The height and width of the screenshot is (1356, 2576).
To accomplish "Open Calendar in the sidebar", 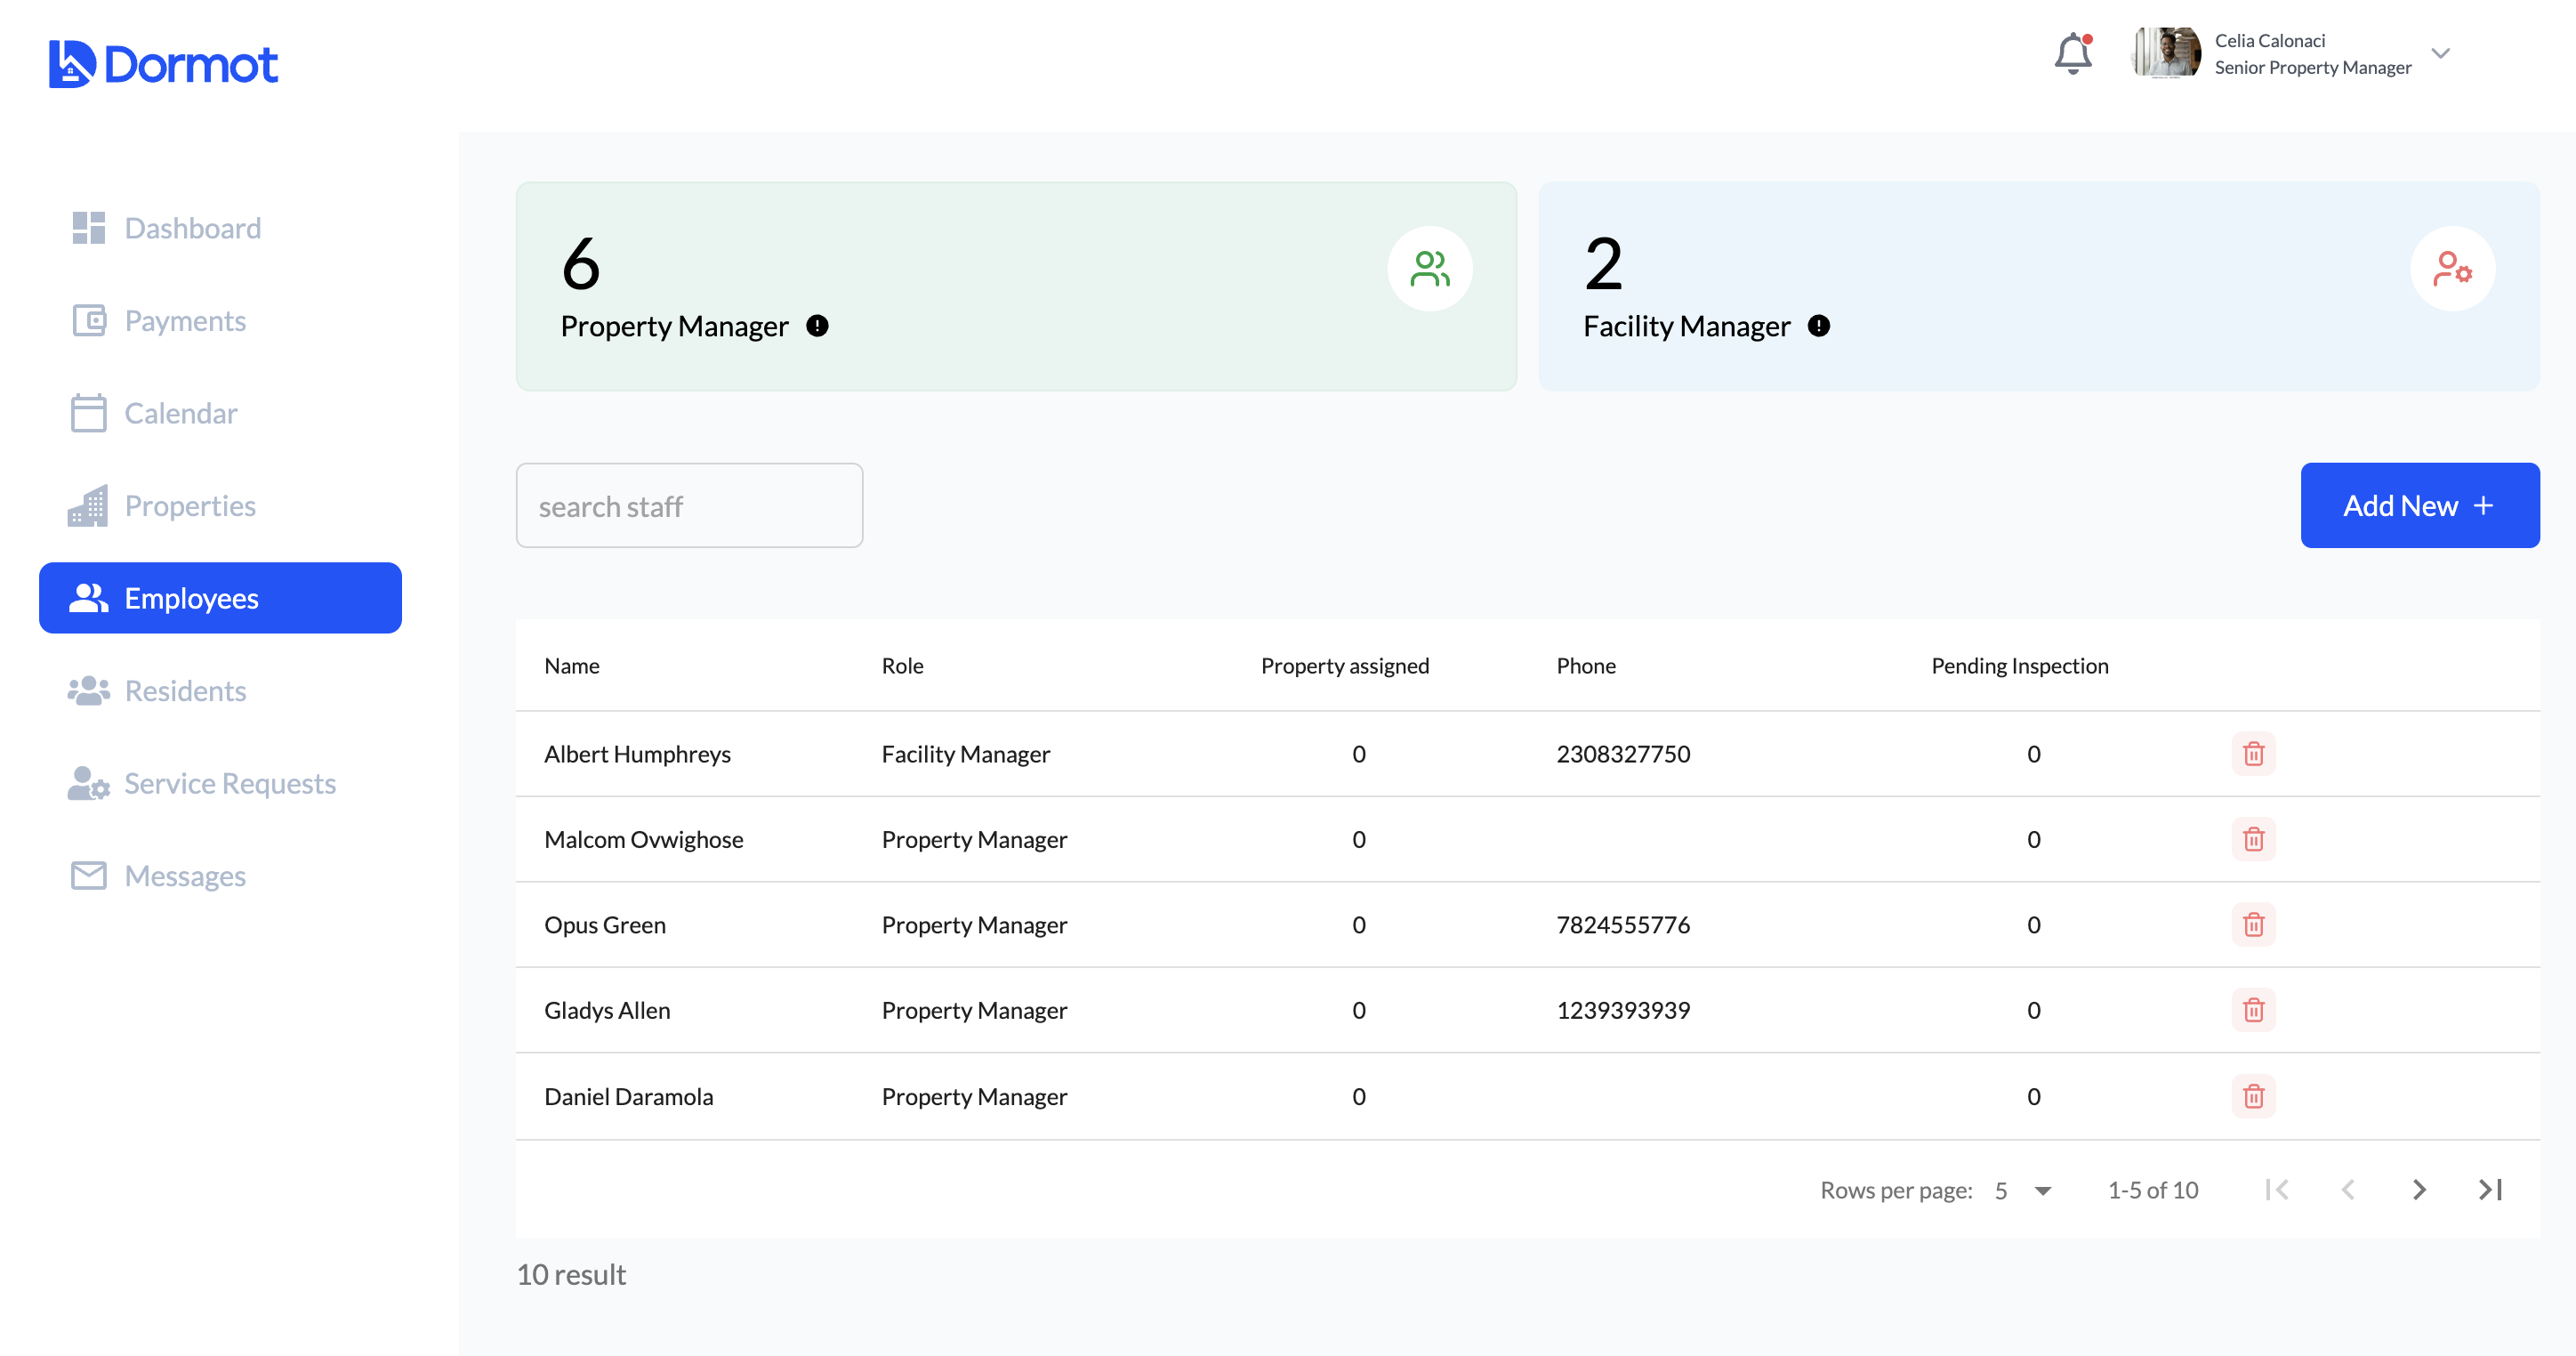I will [220, 413].
